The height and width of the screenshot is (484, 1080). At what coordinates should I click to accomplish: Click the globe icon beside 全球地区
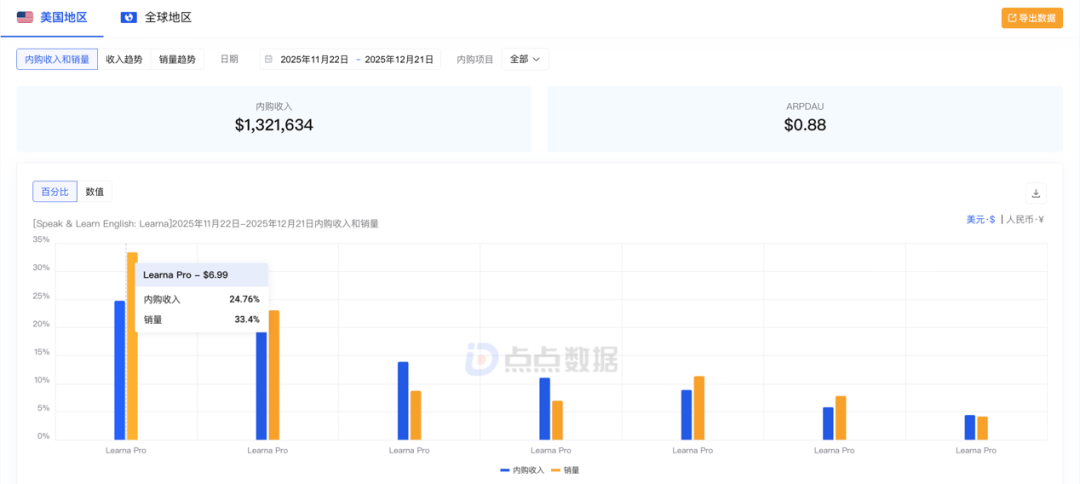click(x=129, y=18)
